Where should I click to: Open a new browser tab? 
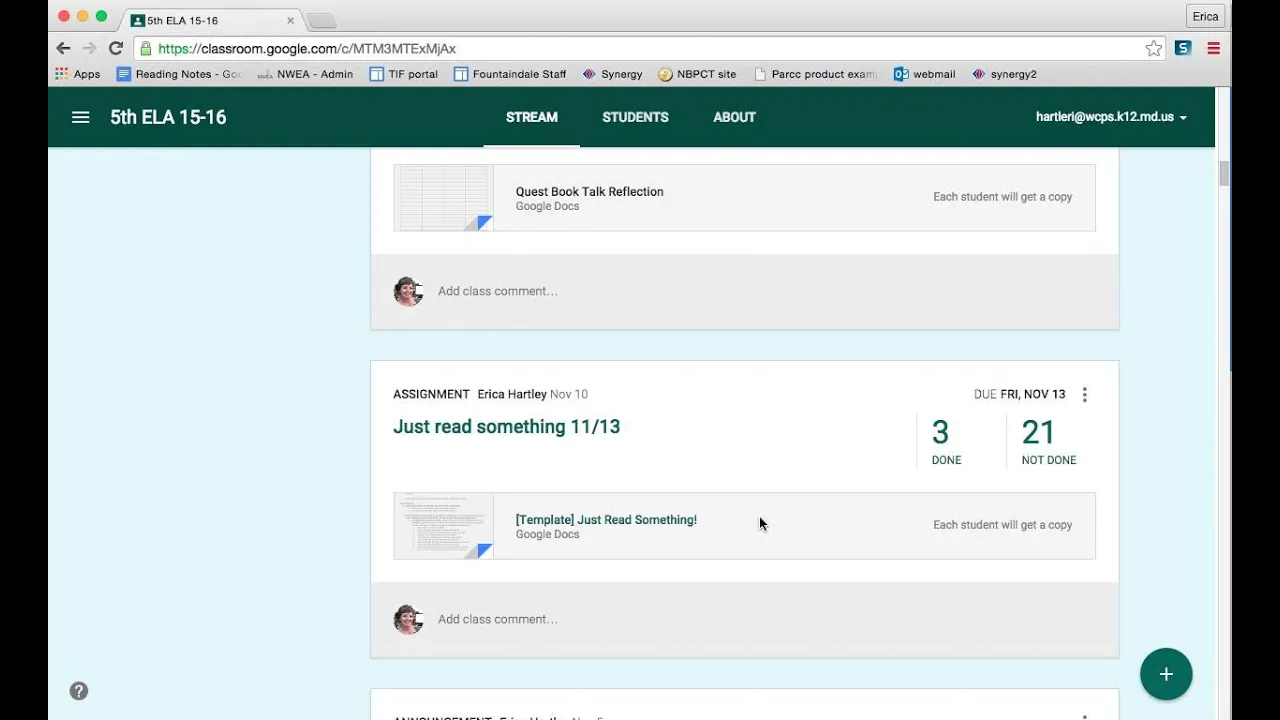[320, 21]
